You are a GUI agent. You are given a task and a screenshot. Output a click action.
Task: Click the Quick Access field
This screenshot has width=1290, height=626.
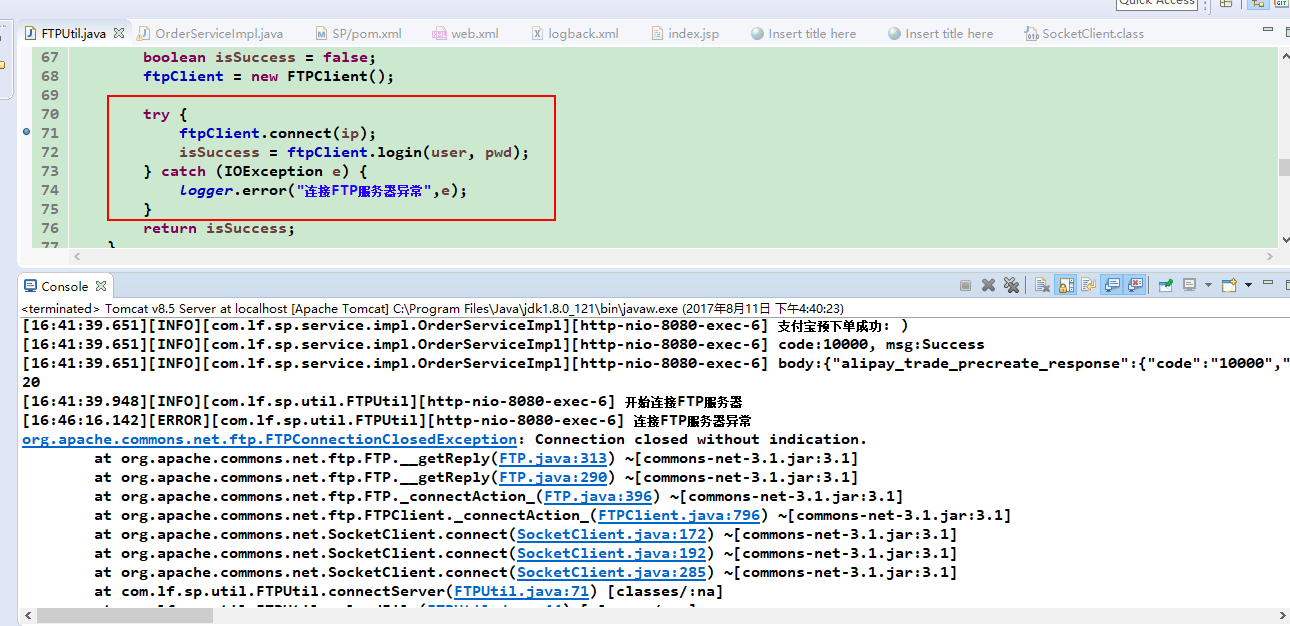[x=1155, y=3]
